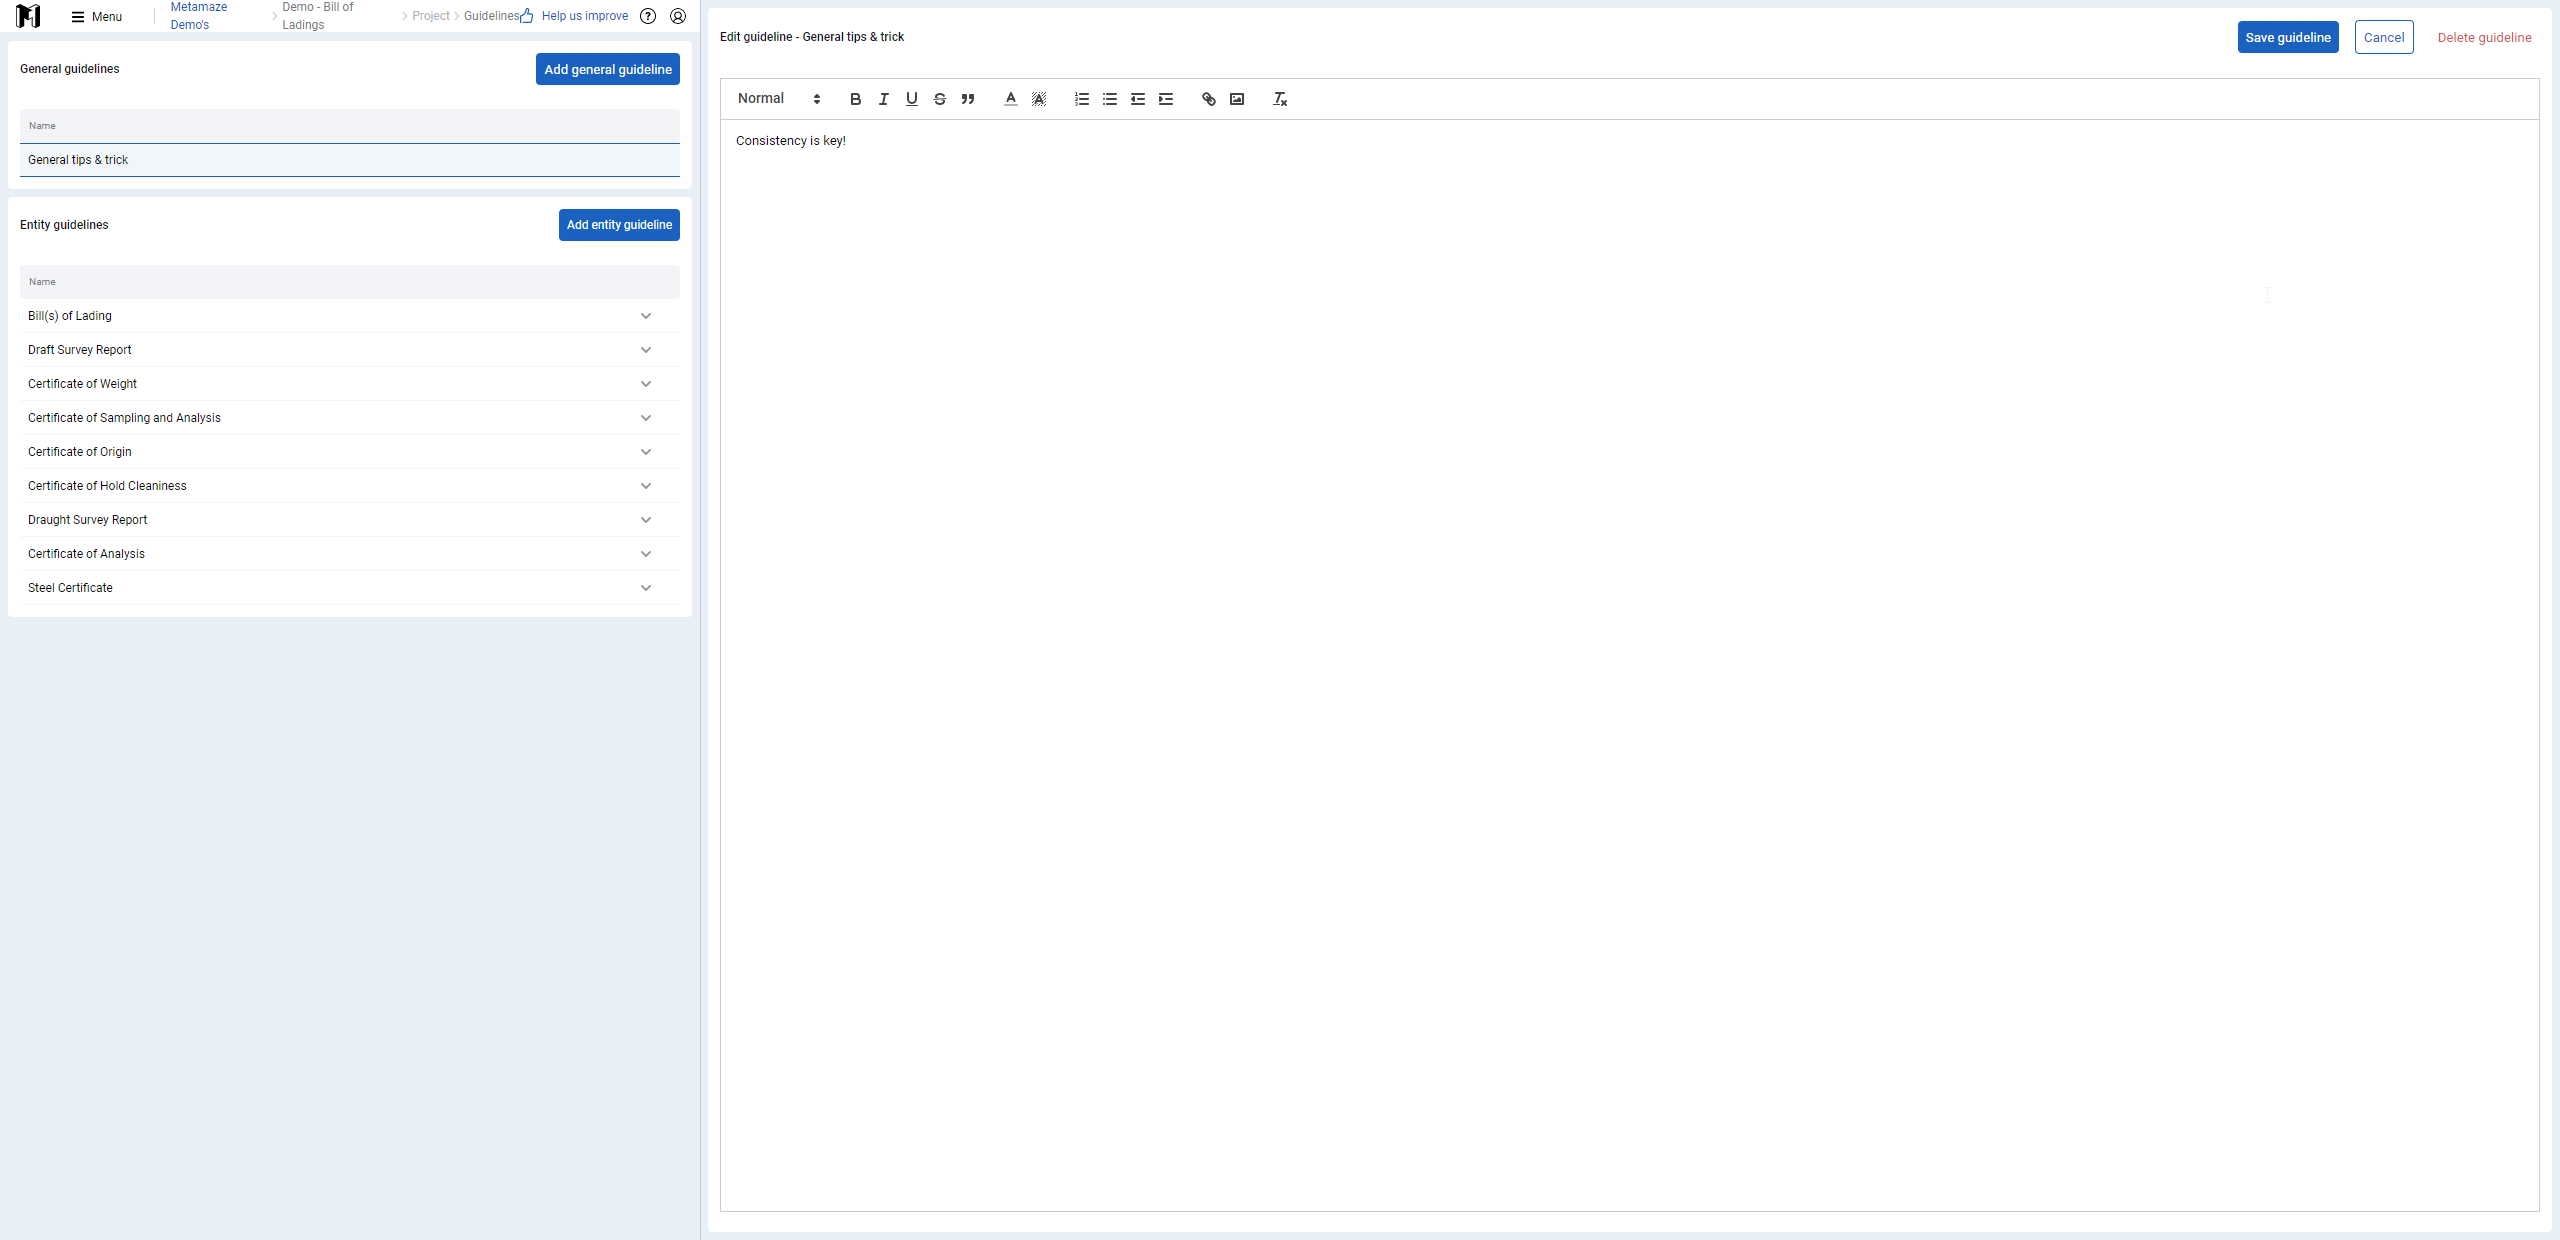Underline the selected text

(x=911, y=99)
